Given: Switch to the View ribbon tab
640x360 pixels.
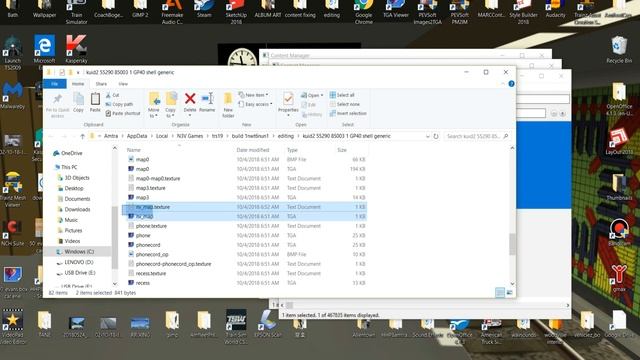Looking at the screenshot, I should tap(123, 84).
